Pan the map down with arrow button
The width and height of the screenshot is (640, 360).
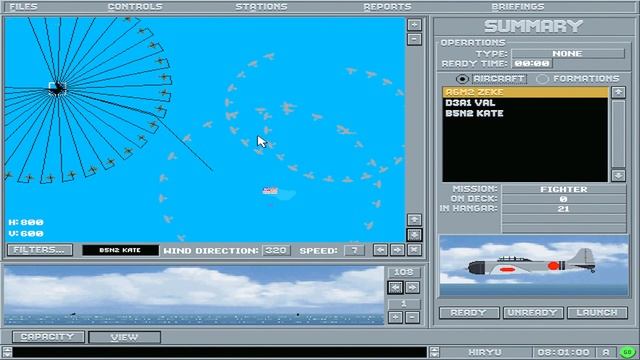[414, 235]
